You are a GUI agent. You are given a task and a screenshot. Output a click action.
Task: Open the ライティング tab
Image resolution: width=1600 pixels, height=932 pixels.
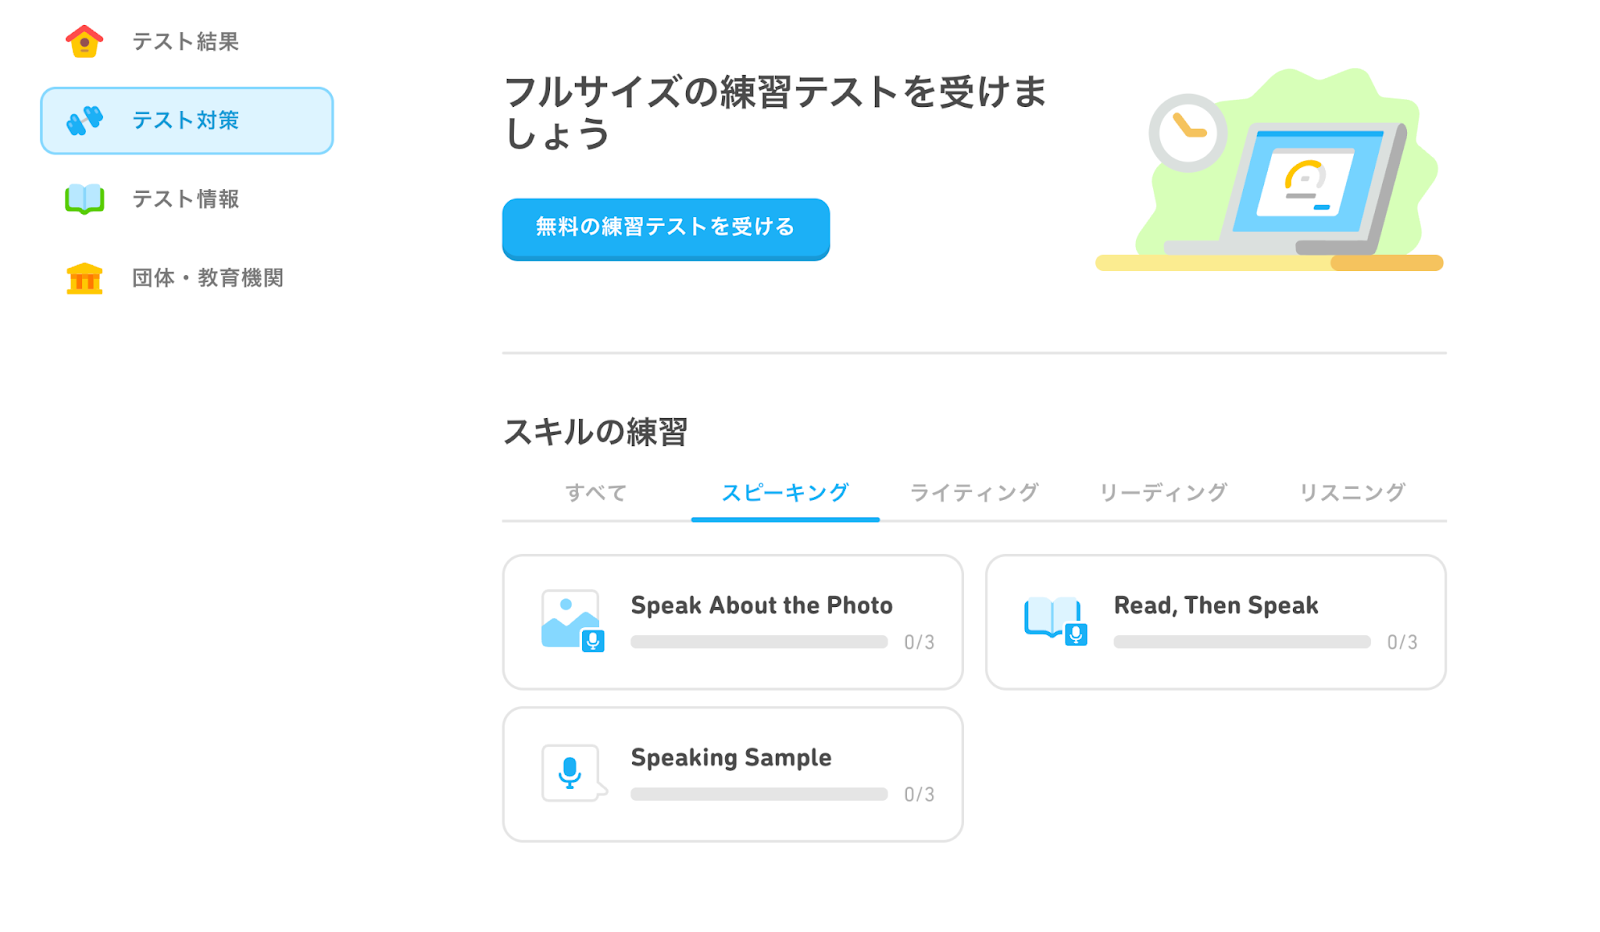pyautogui.click(x=974, y=492)
